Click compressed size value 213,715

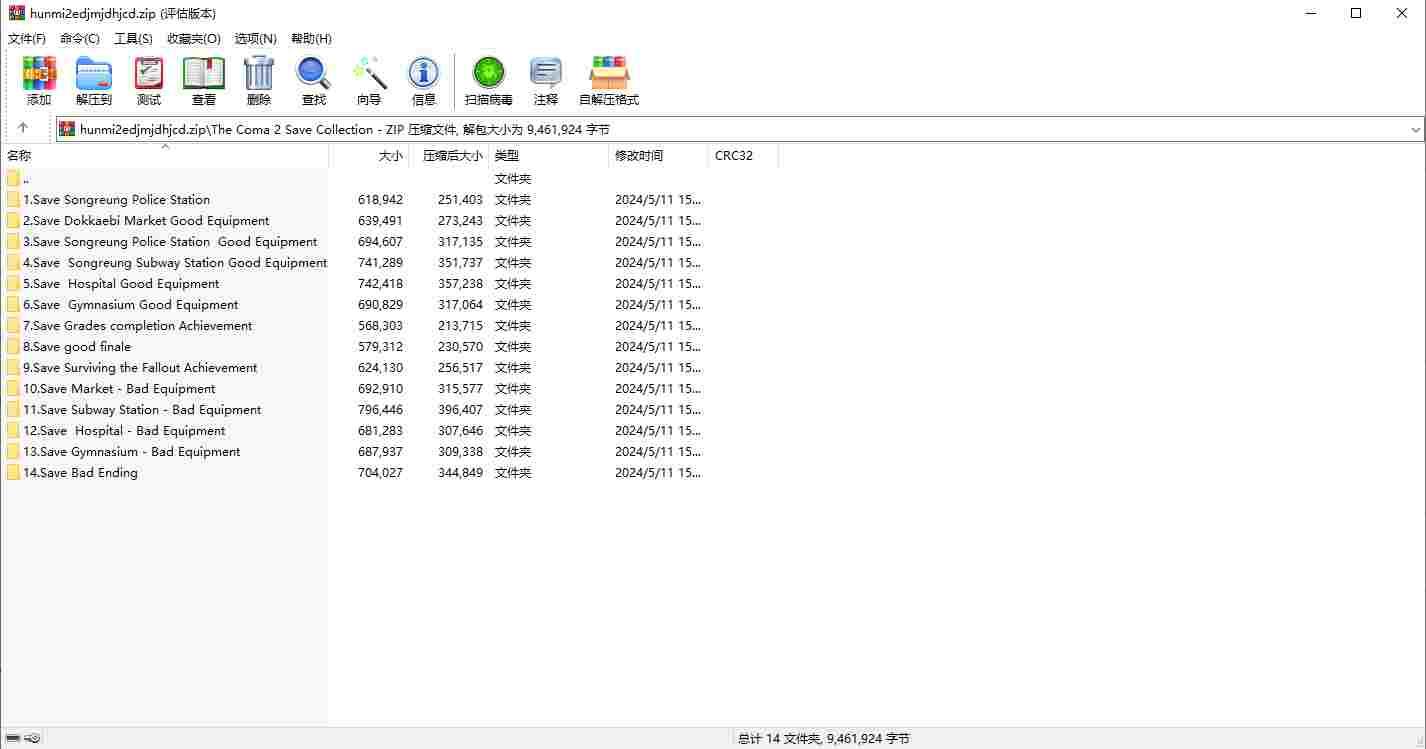click(460, 326)
